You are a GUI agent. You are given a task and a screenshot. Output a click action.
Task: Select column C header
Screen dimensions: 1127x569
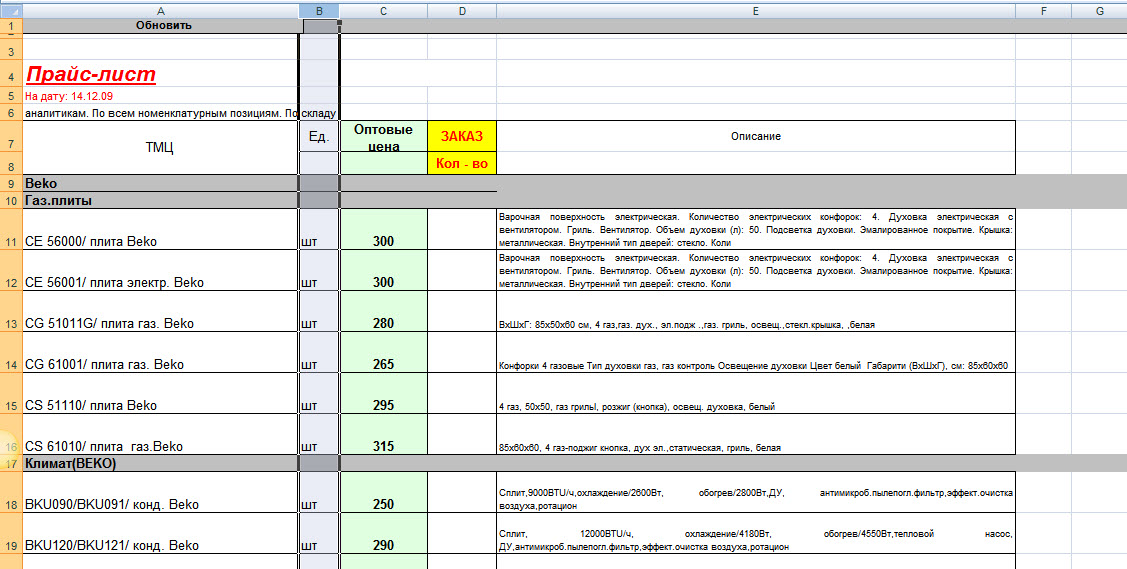coord(383,11)
